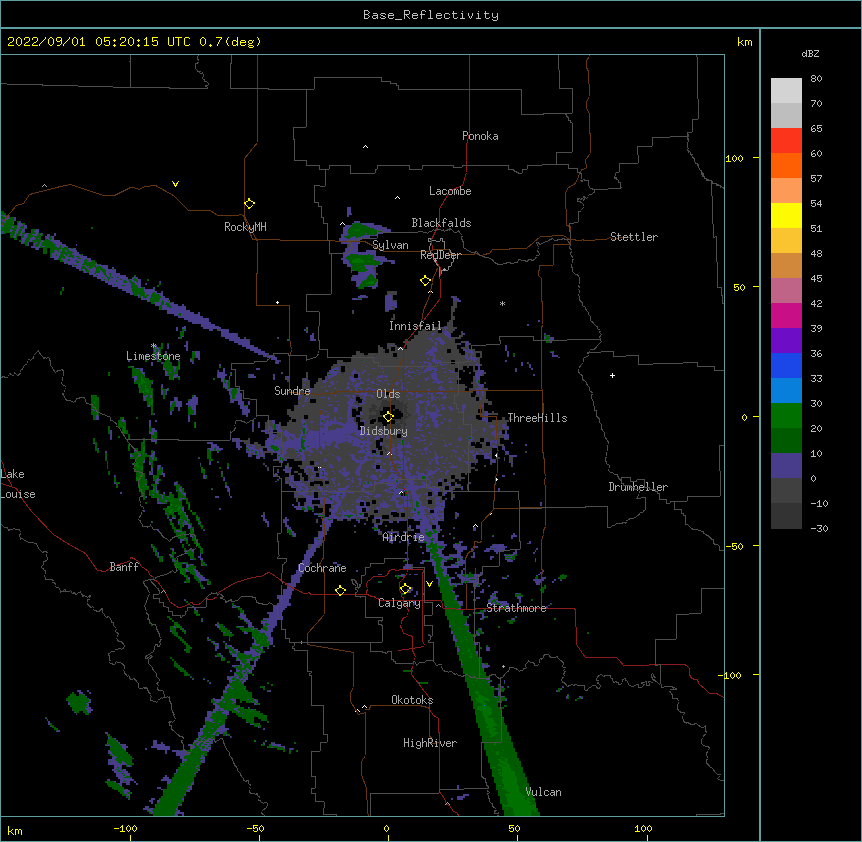Click the -50 km mark on the bottom axis
The image size is (862, 842).
[x=255, y=828]
